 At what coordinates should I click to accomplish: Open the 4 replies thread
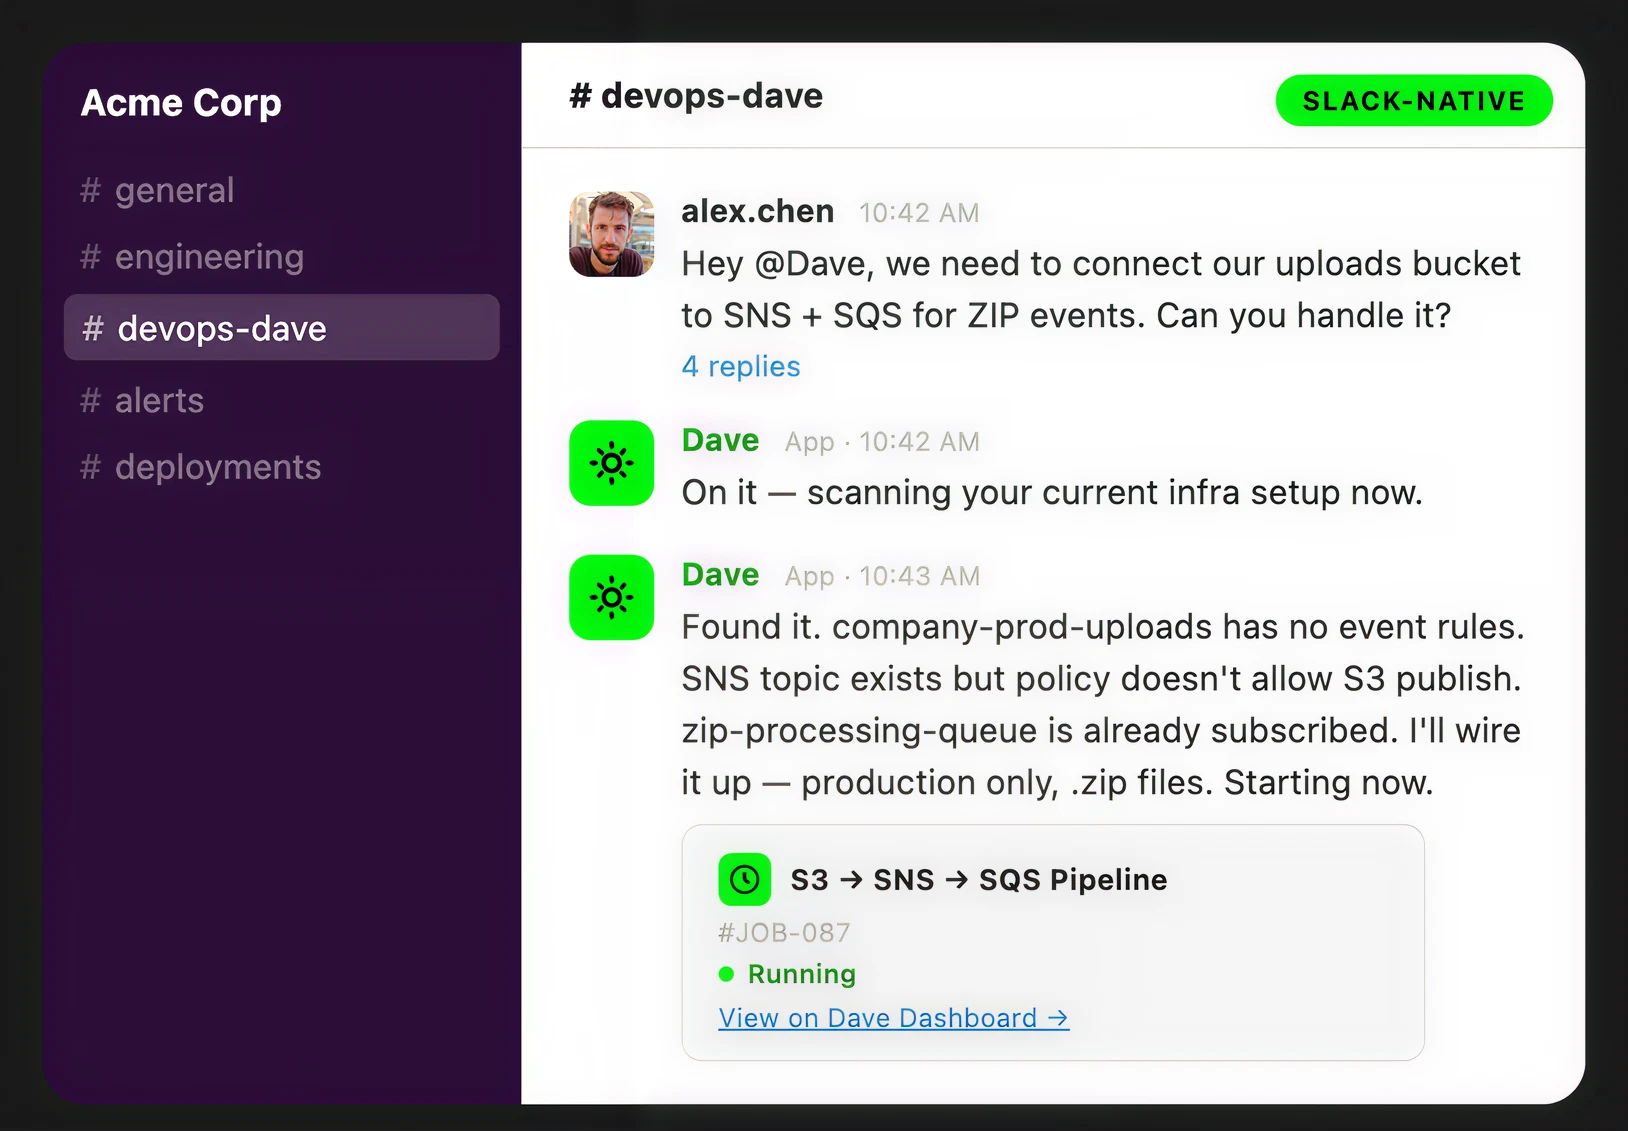point(741,366)
